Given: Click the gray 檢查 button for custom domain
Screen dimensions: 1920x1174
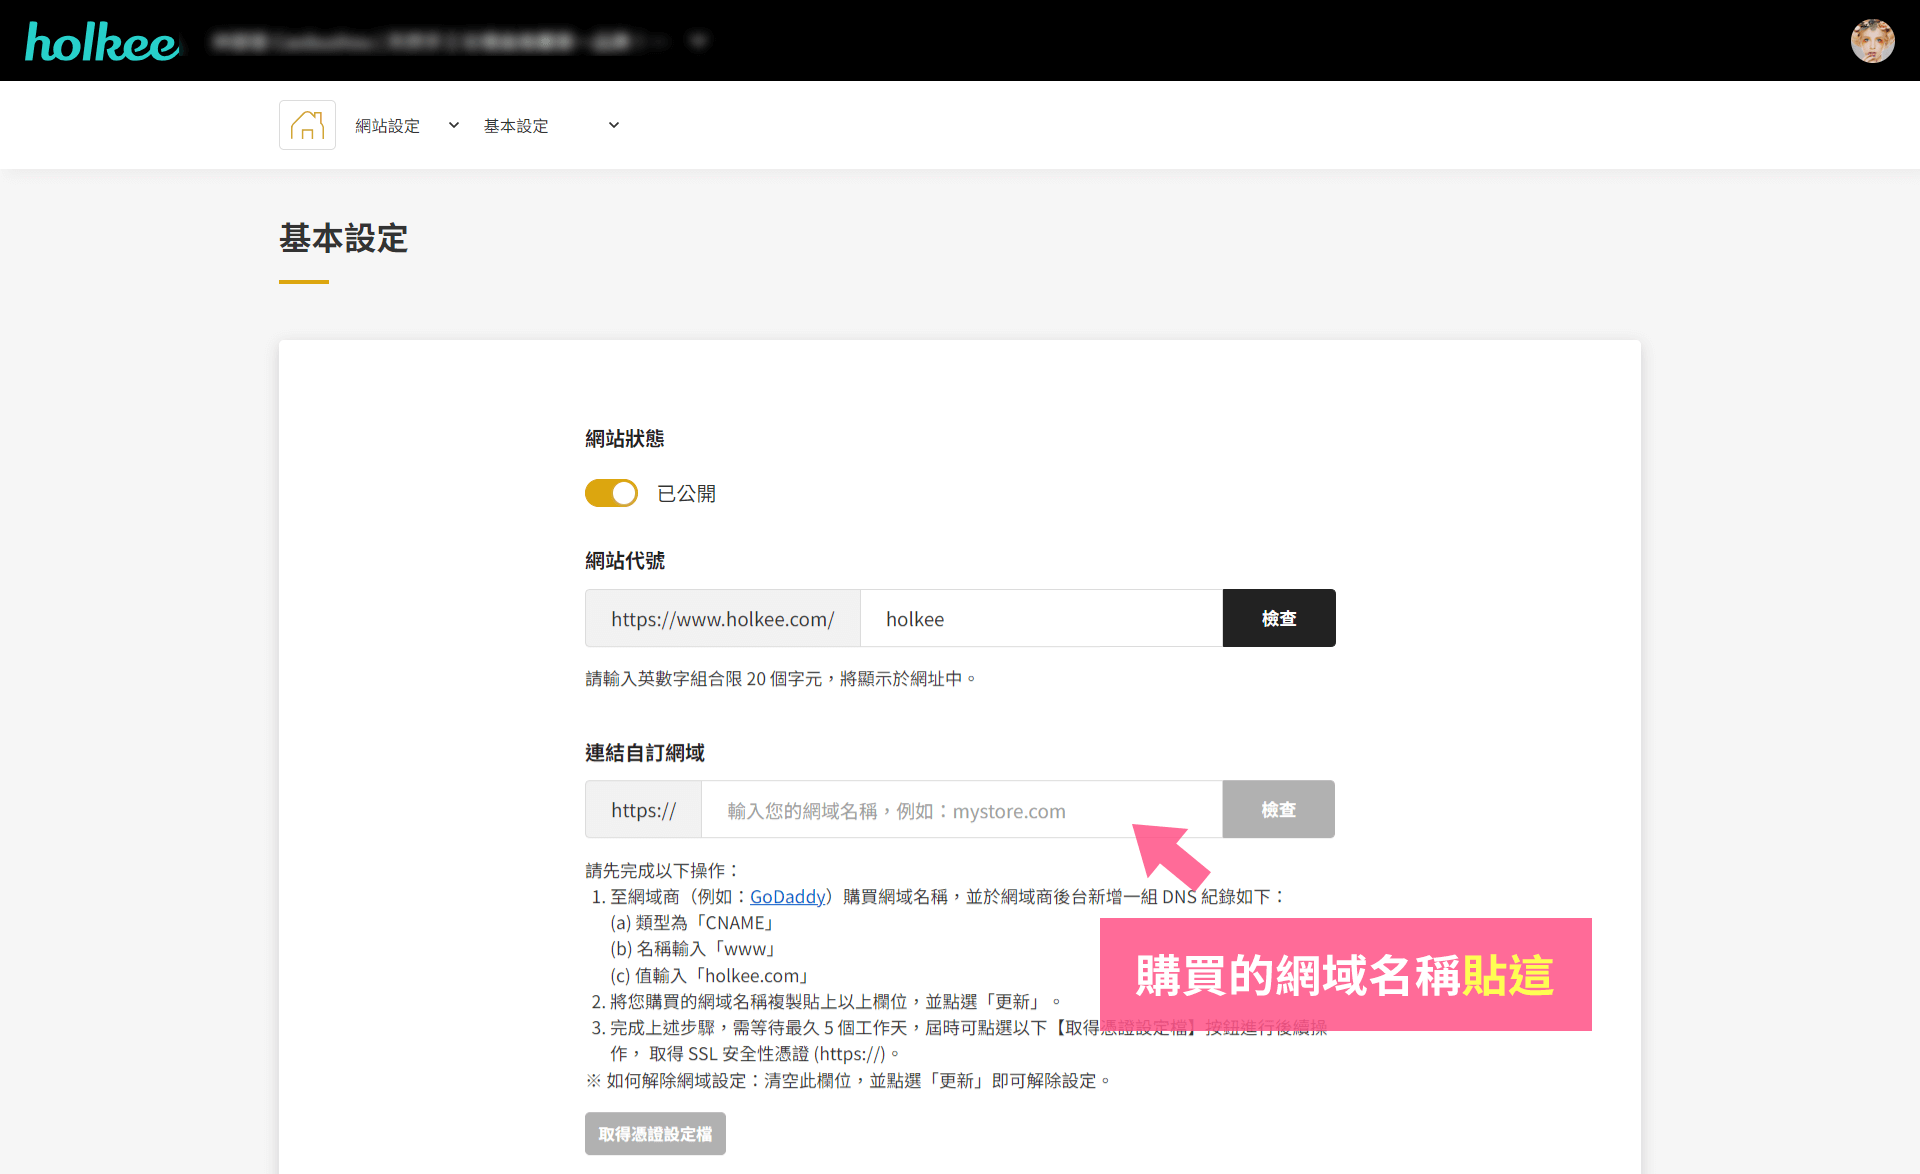Looking at the screenshot, I should click(1278, 809).
